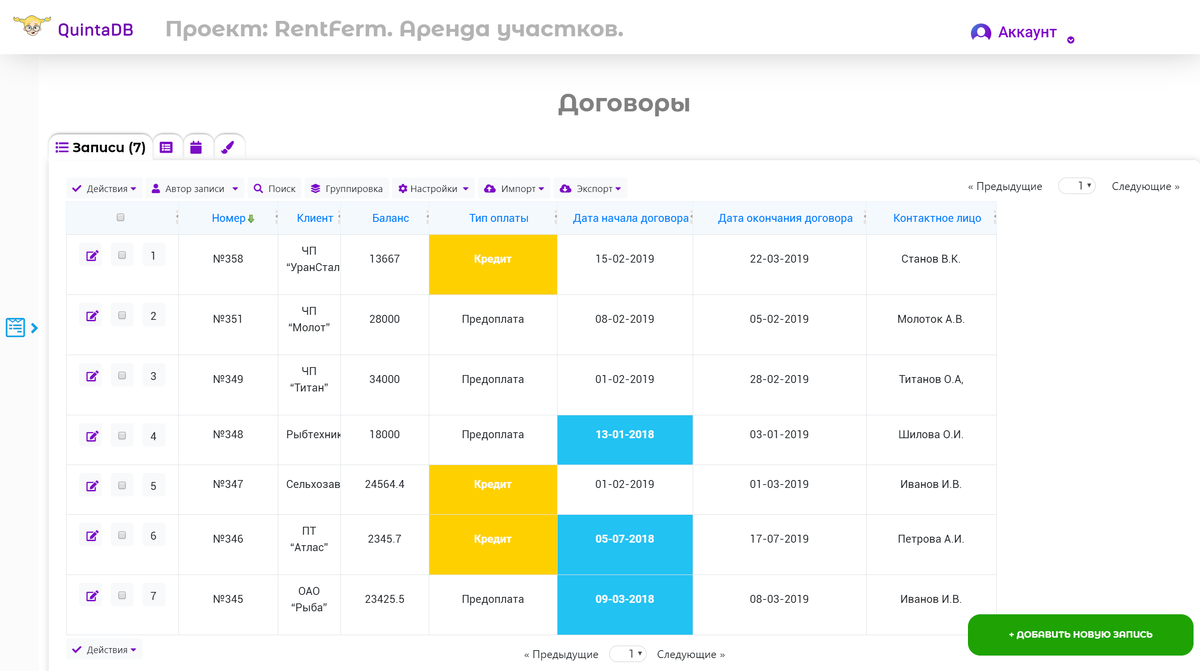Click yellow Кредит cell for №358

point(493,264)
